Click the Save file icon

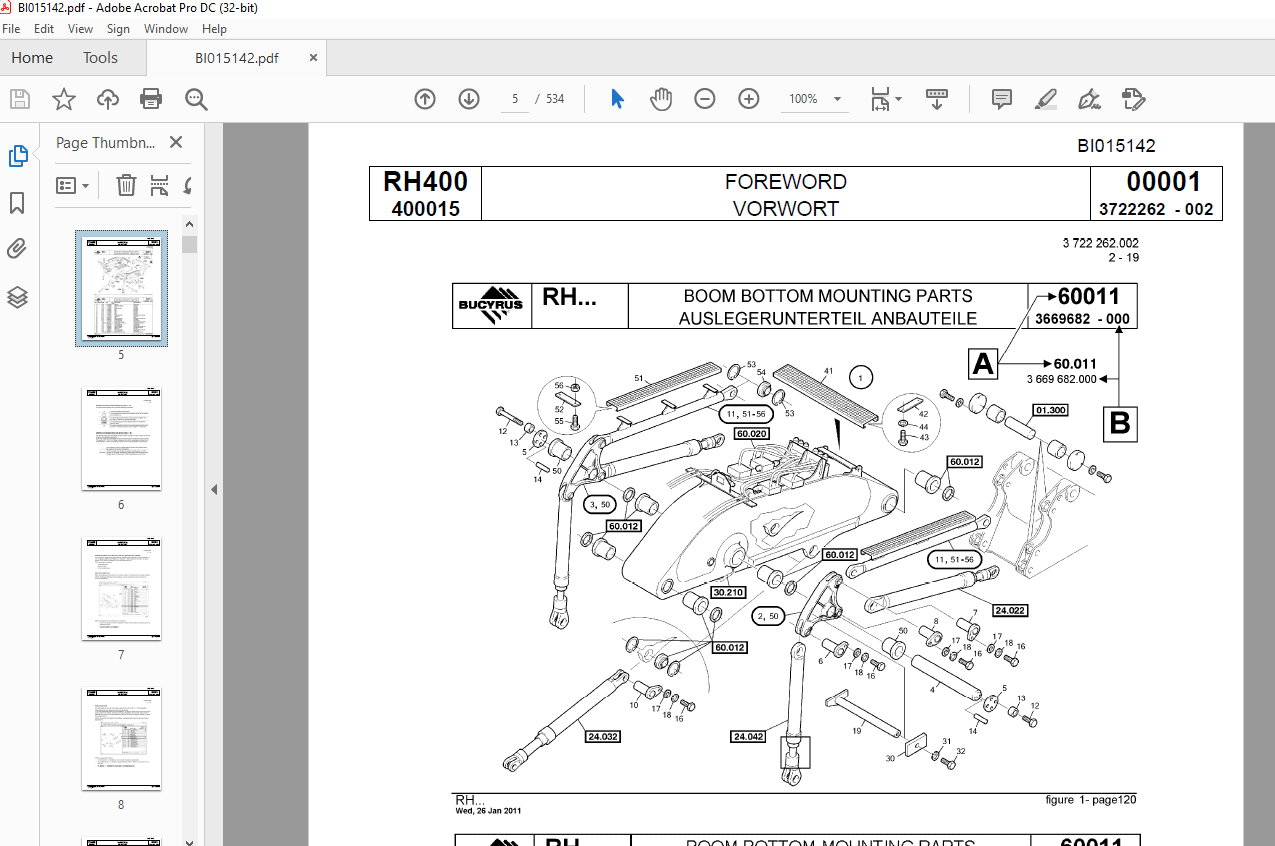pyautogui.click(x=20, y=99)
